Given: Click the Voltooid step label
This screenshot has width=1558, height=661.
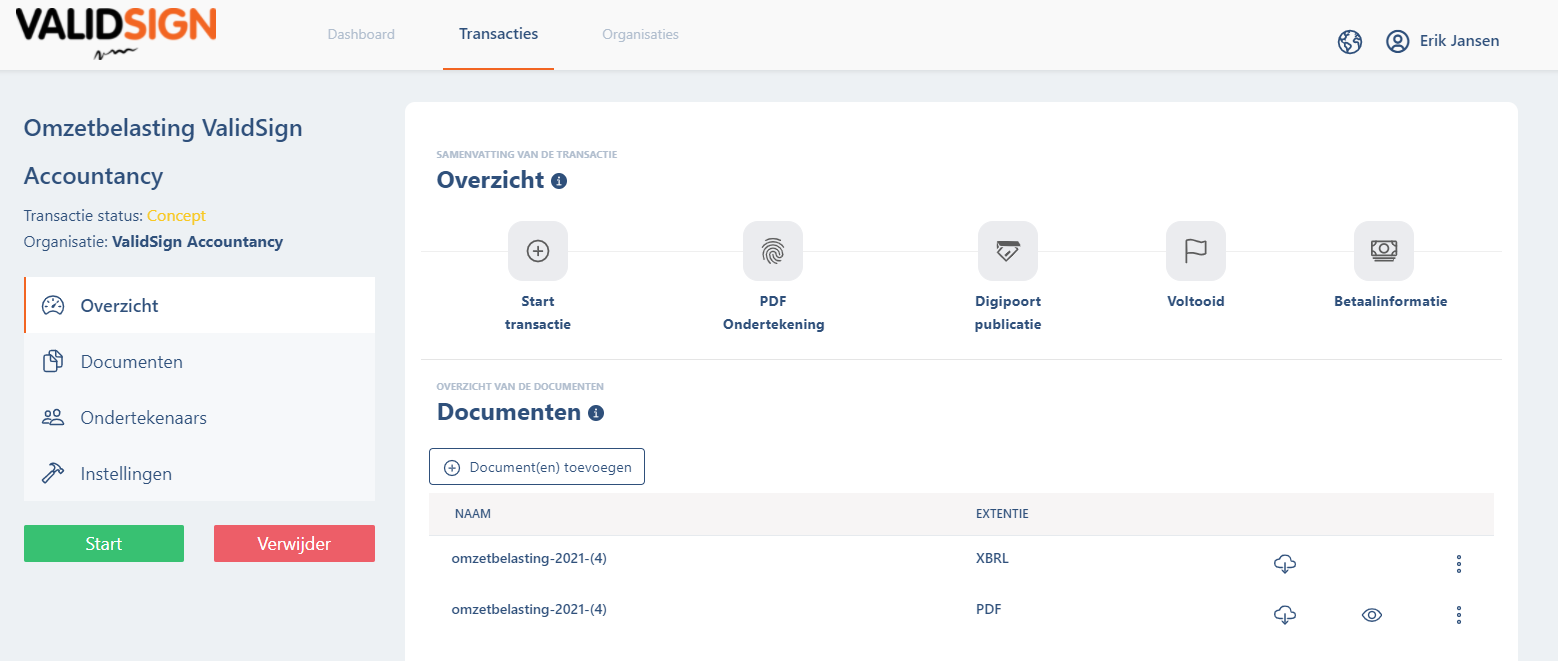Looking at the screenshot, I should coord(1196,301).
